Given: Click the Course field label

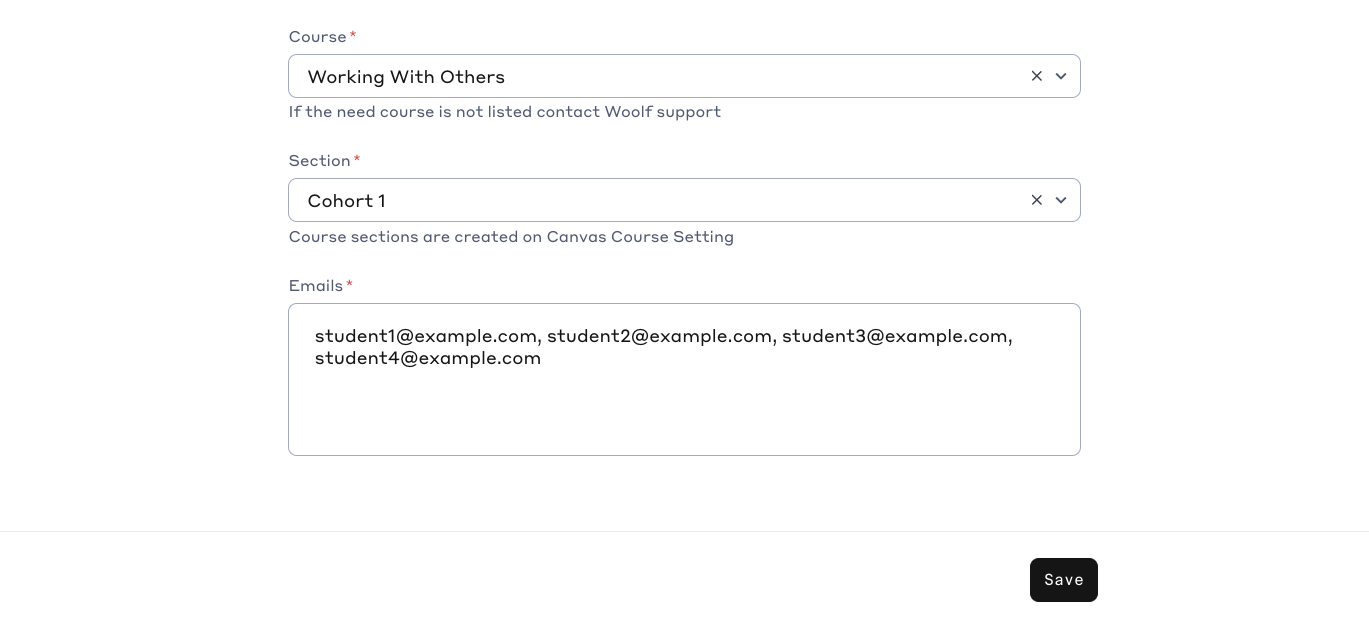Looking at the screenshot, I should pyautogui.click(x=317, y=37).
